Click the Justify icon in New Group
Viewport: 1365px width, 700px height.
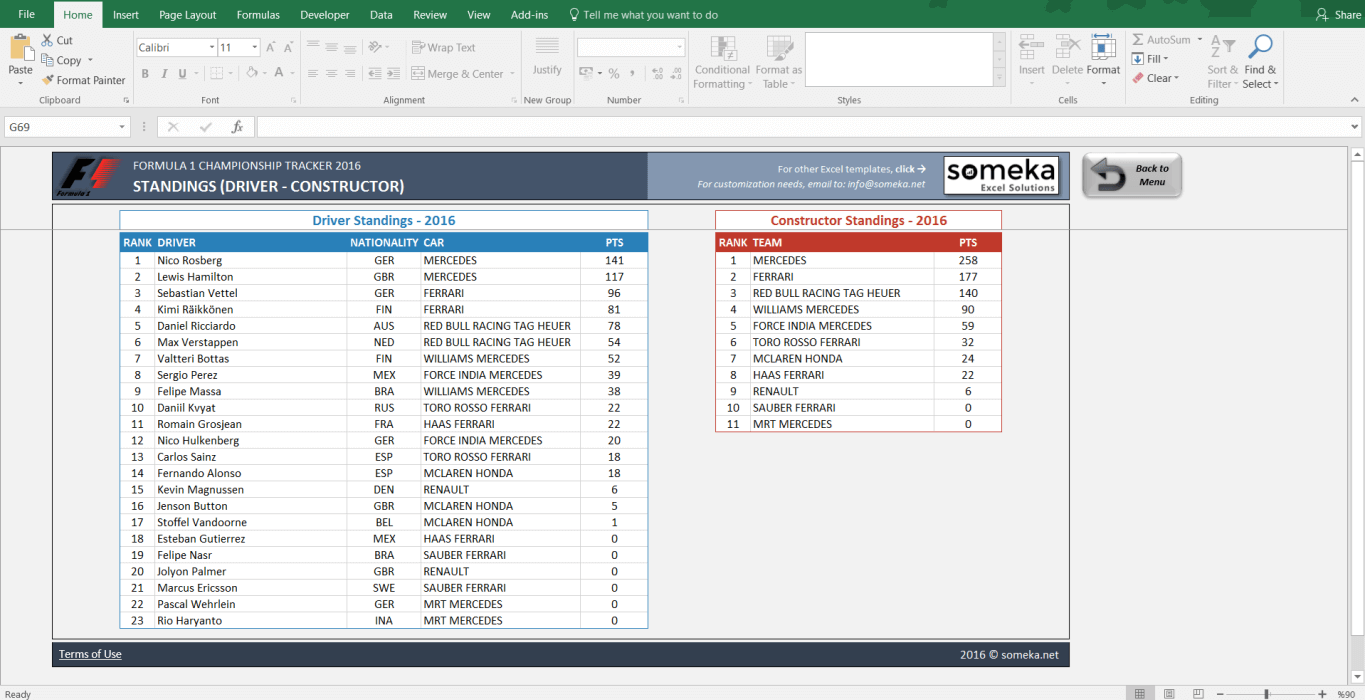(547, 47)
